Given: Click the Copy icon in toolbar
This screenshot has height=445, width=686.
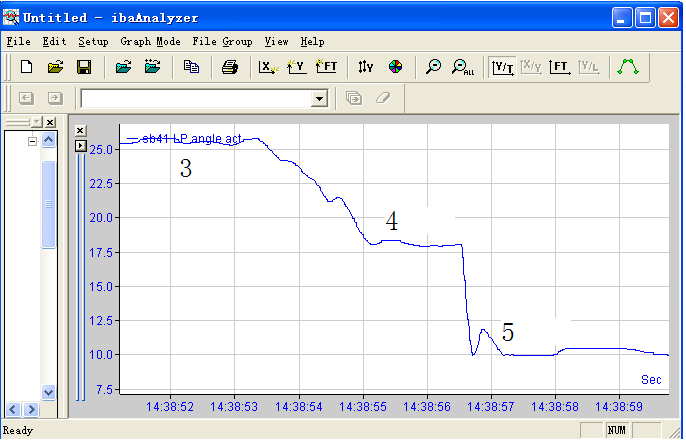Looking at the screenshot, I should 191,67.
